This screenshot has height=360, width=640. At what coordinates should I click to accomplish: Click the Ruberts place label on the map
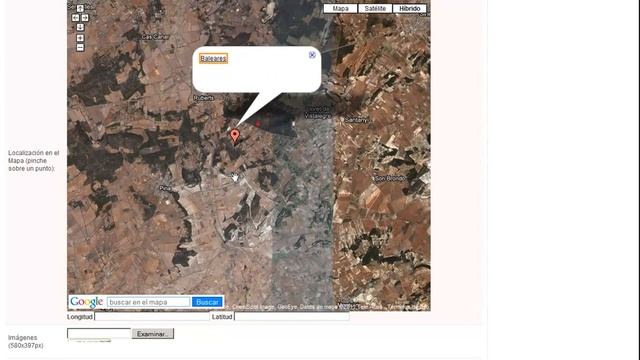[x=203, y=98]
